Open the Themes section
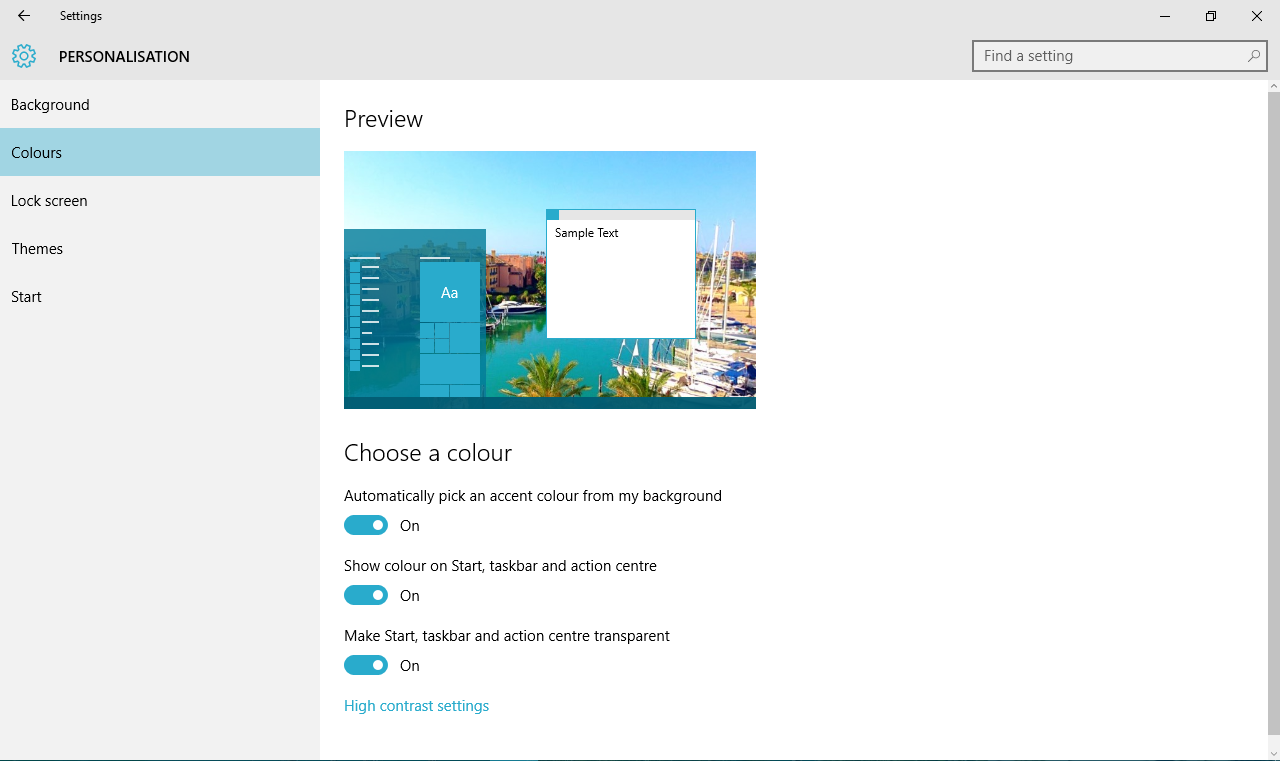The height and width of the screenshot is (761, 1280). click(x=160, y=248)
